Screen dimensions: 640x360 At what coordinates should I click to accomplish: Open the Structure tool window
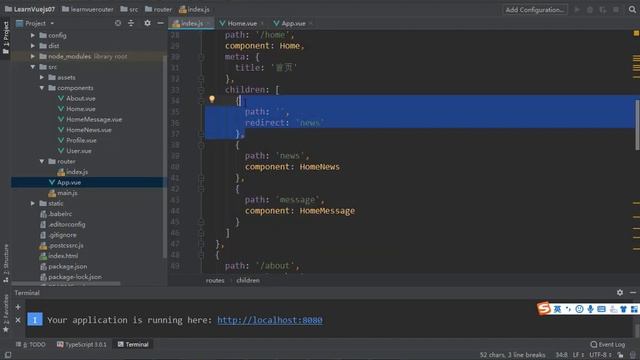6,263
